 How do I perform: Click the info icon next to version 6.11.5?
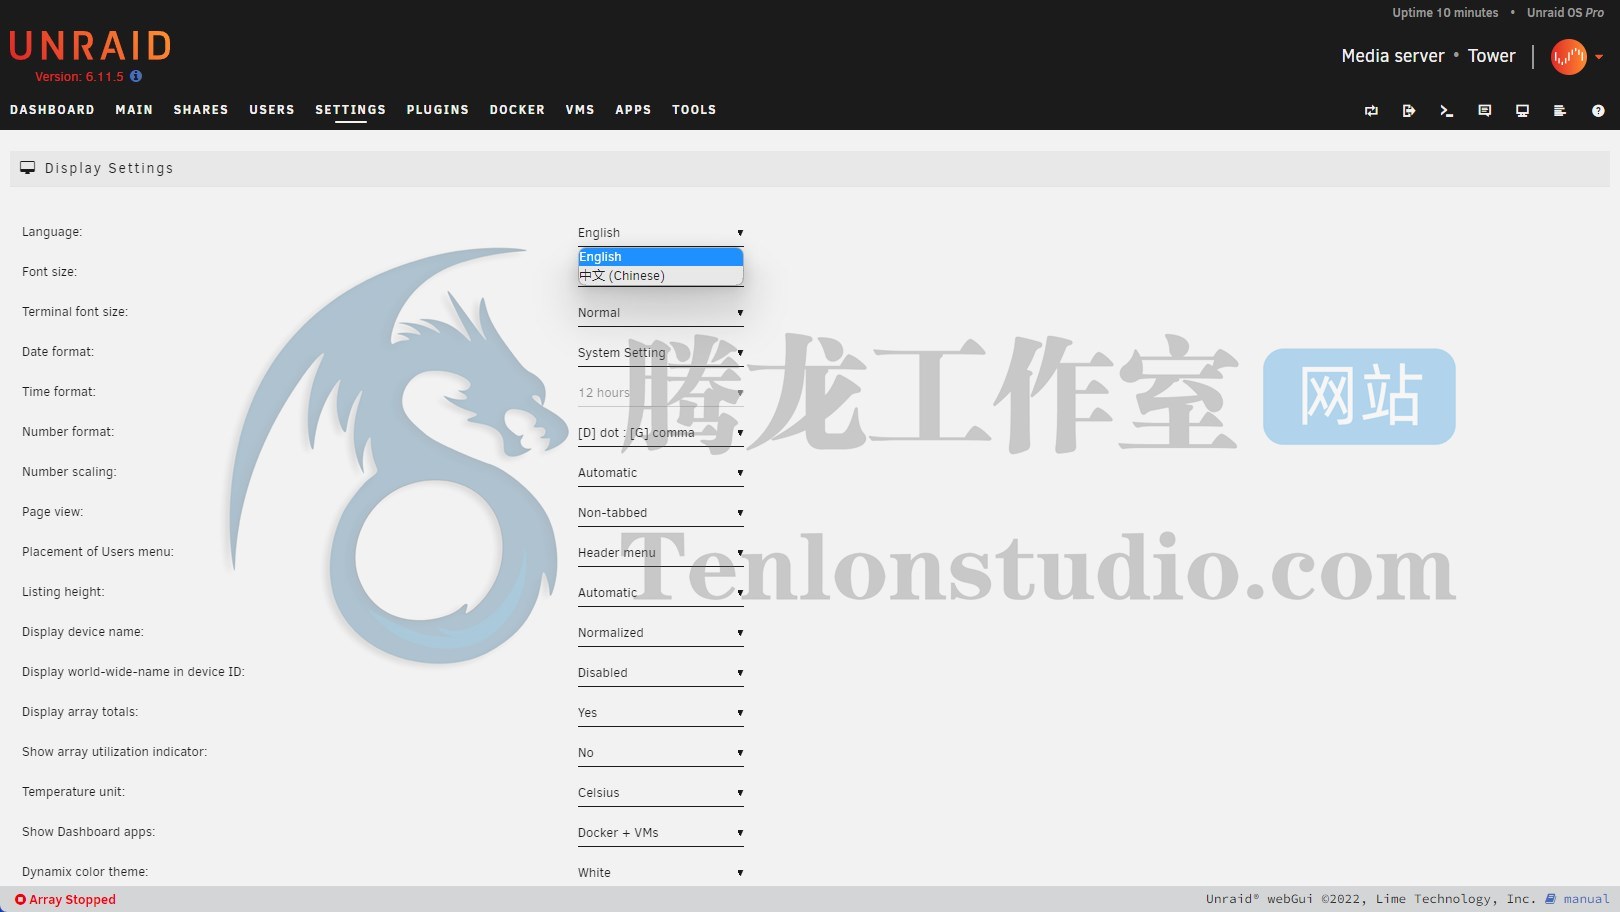[136, 76]
